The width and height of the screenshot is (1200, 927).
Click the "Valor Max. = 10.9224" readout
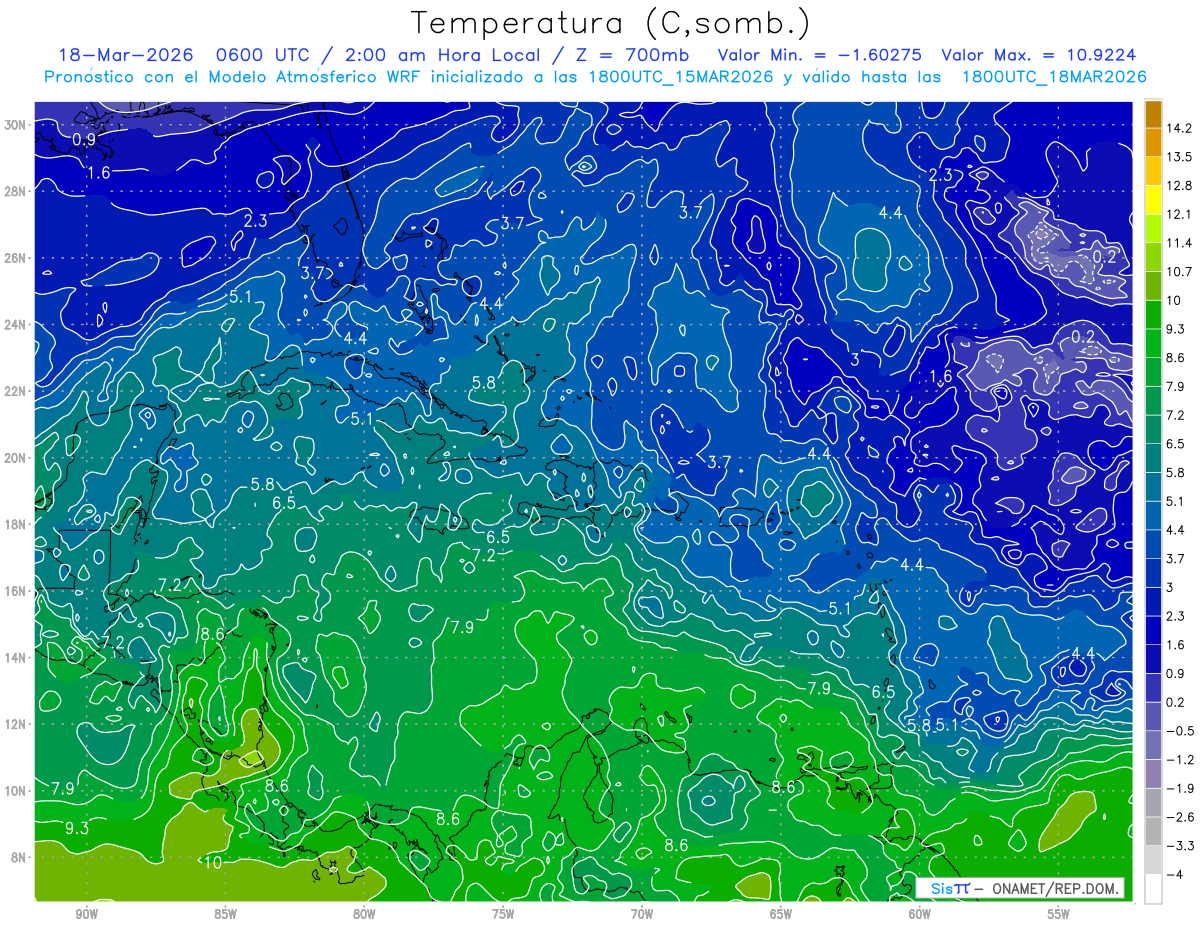[x=1038, y=55]
